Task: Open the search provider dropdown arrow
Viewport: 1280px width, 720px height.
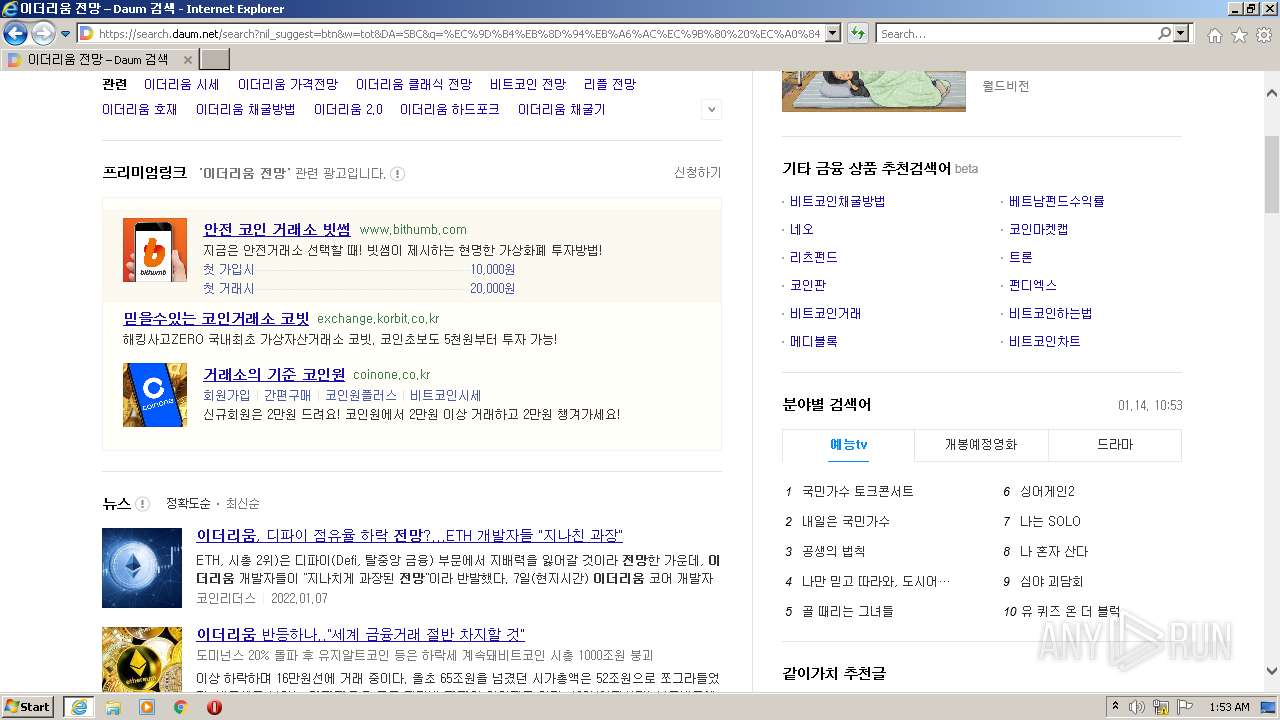Action: (x=1182, y=34)
